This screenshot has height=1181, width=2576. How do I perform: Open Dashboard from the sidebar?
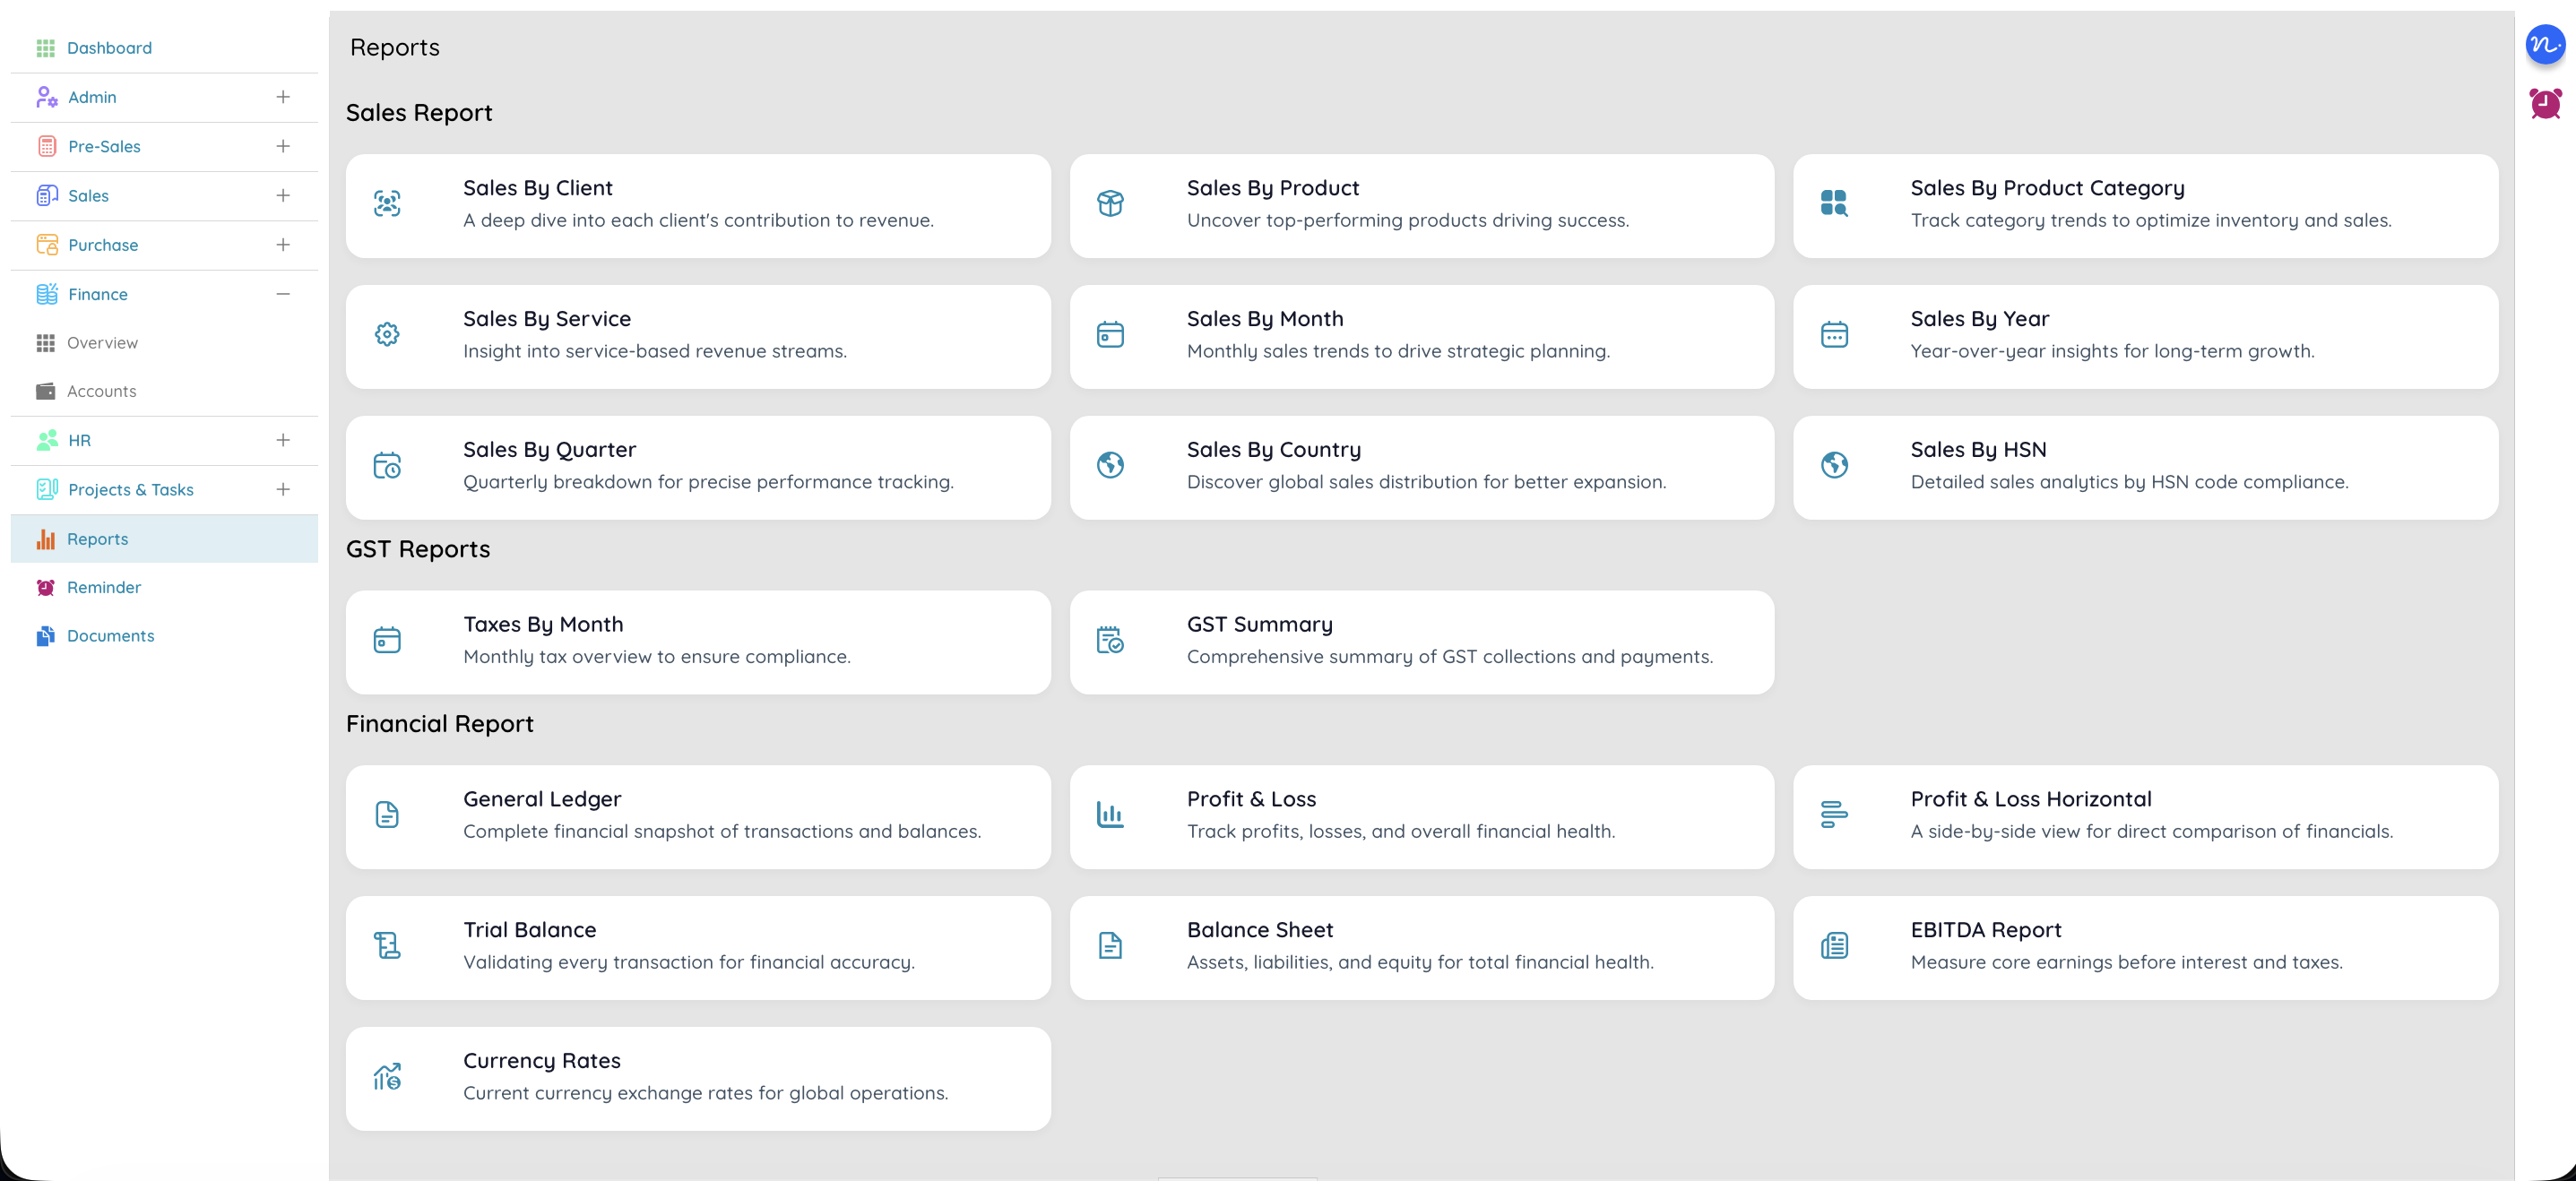(109, 48)
